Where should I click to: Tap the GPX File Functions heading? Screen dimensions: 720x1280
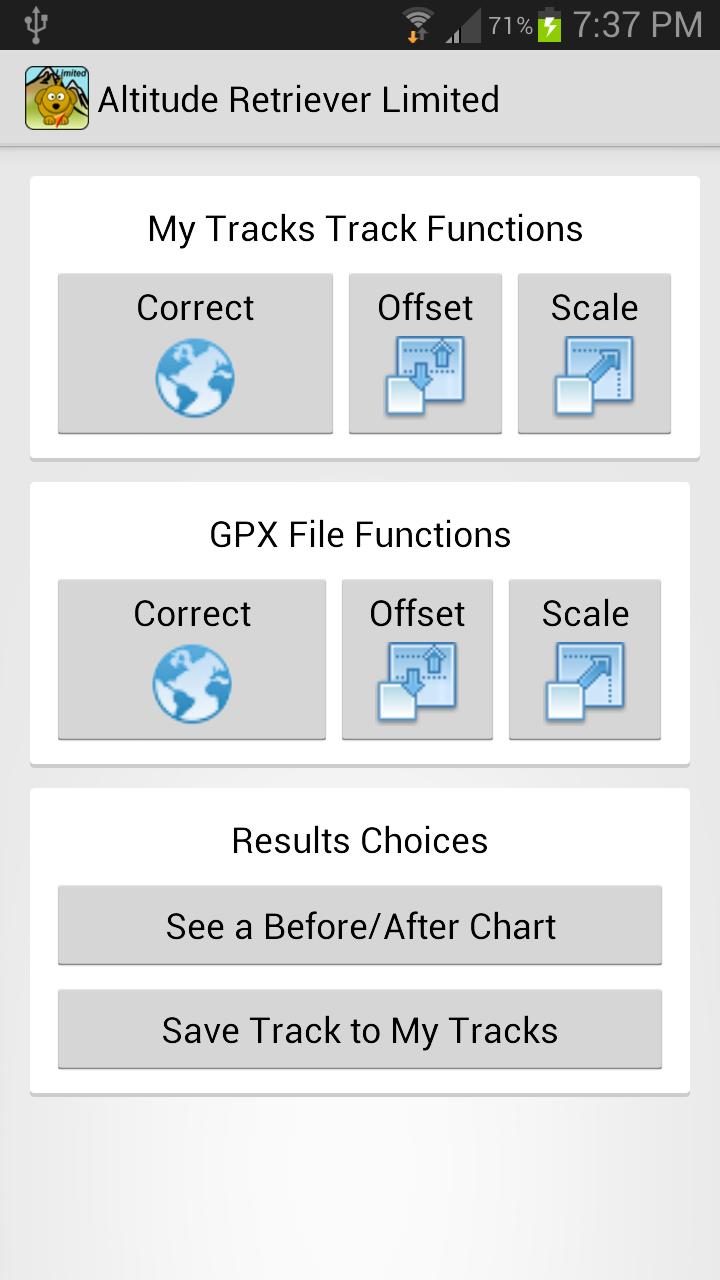(x=360, y=535)
